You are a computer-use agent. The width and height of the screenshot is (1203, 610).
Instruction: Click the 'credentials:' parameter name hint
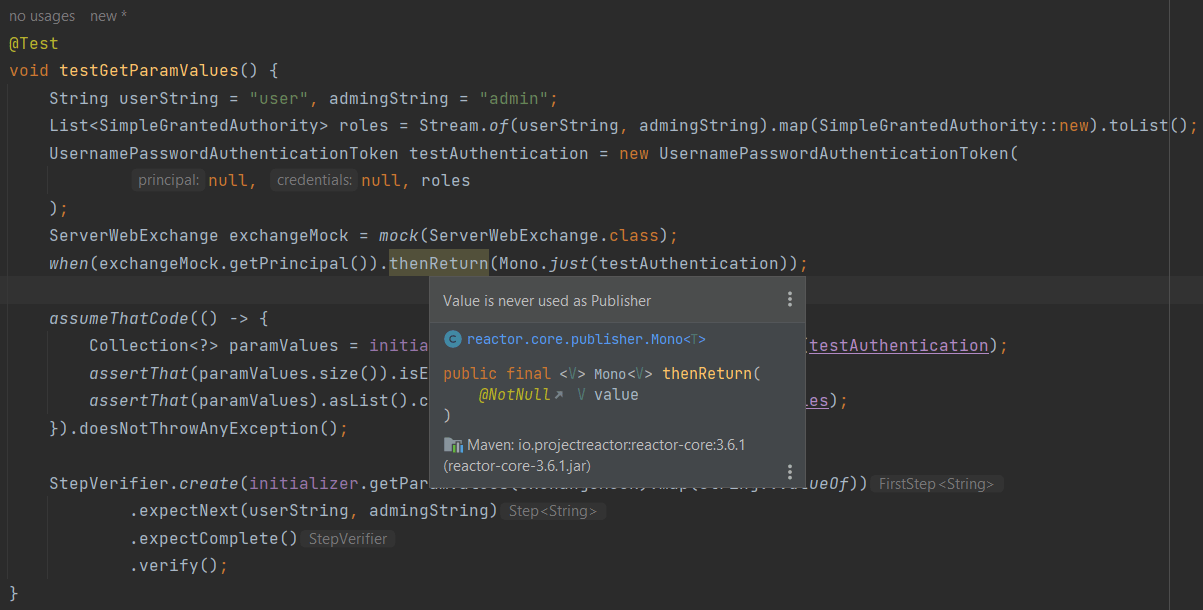tap(315, 180)
